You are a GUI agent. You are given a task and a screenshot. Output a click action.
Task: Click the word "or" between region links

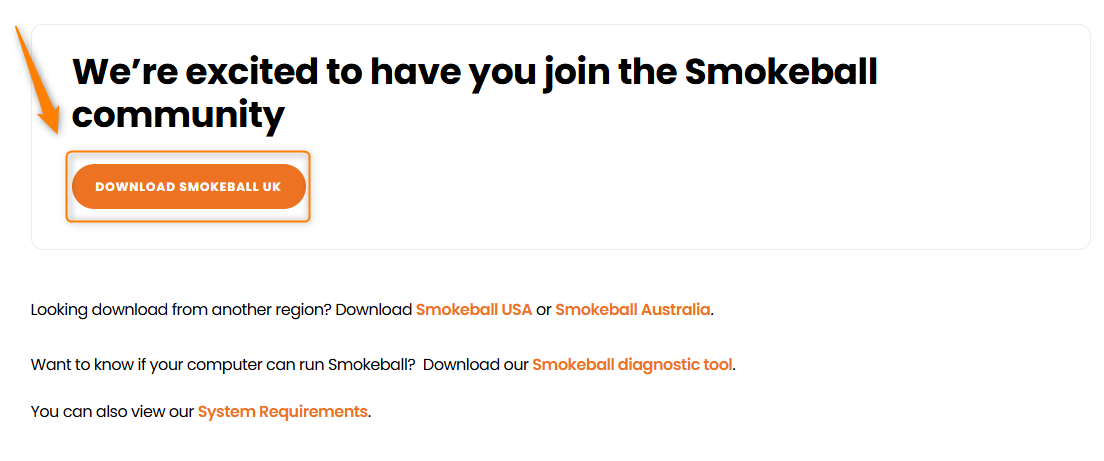[x=544, y=310]
